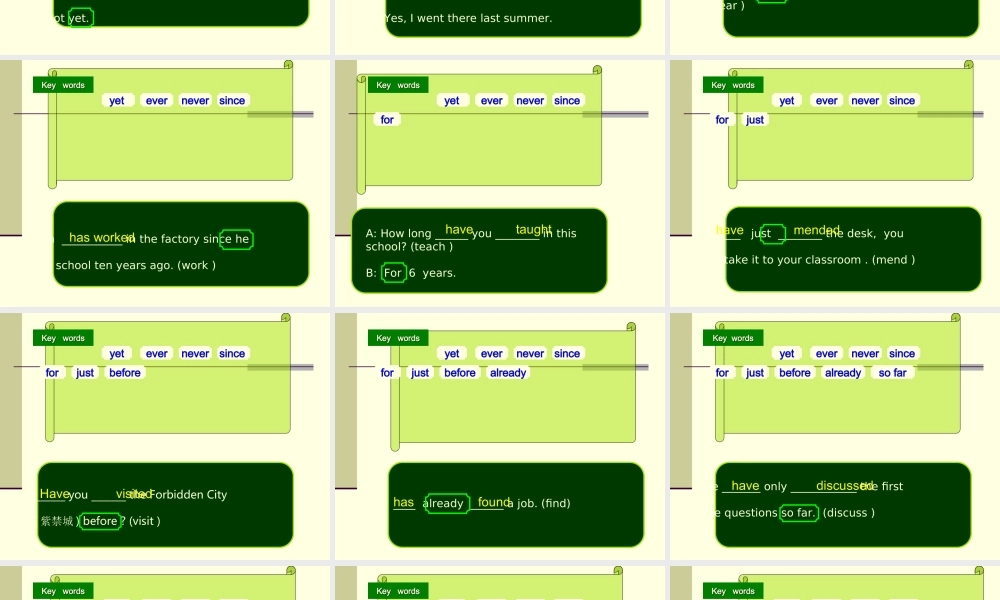Click 'since' keyword on the 'has worked' slide
Viewport: 1000px width, 600px height.
point(232,101)
